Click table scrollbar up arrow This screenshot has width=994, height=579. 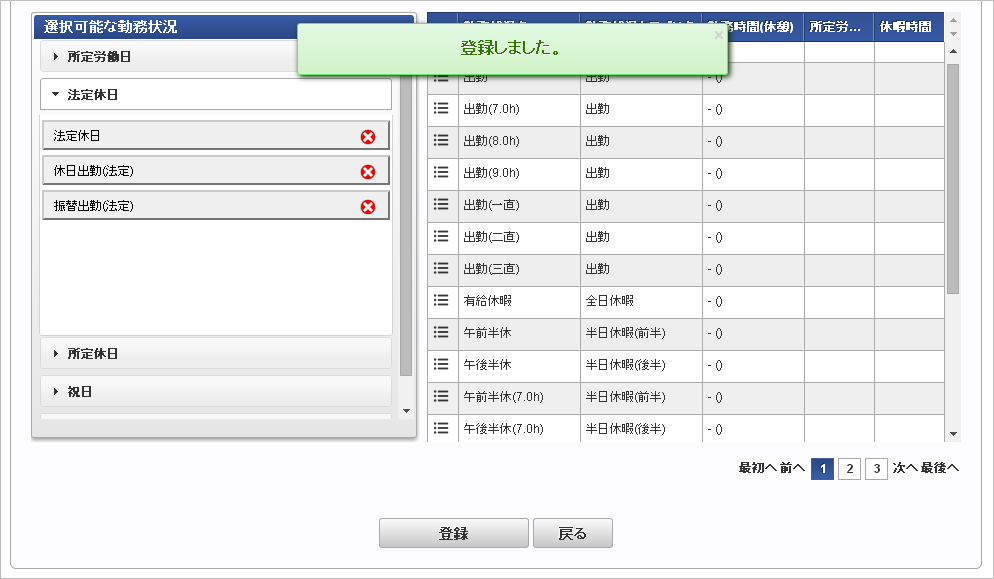(x=953, y=51)
